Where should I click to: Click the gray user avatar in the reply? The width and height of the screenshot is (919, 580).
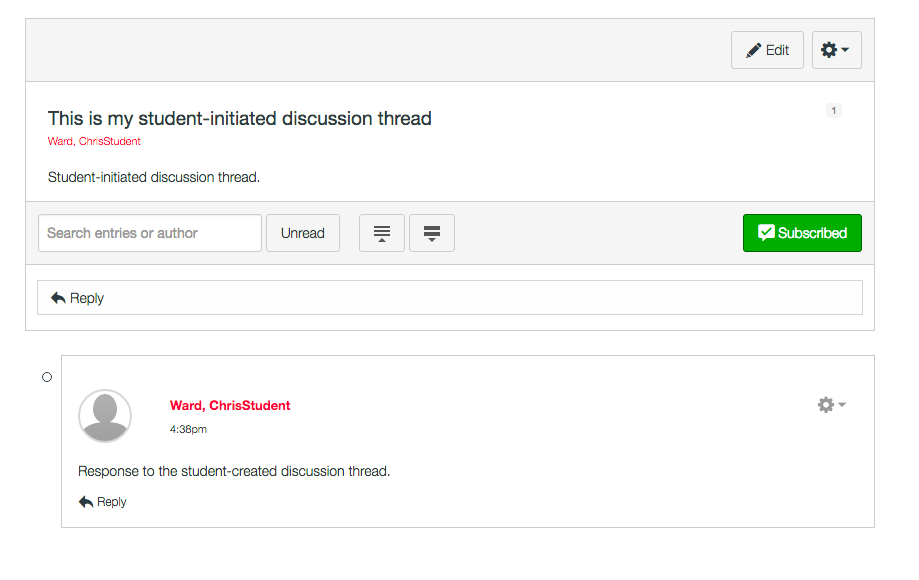tap(105, 416)
